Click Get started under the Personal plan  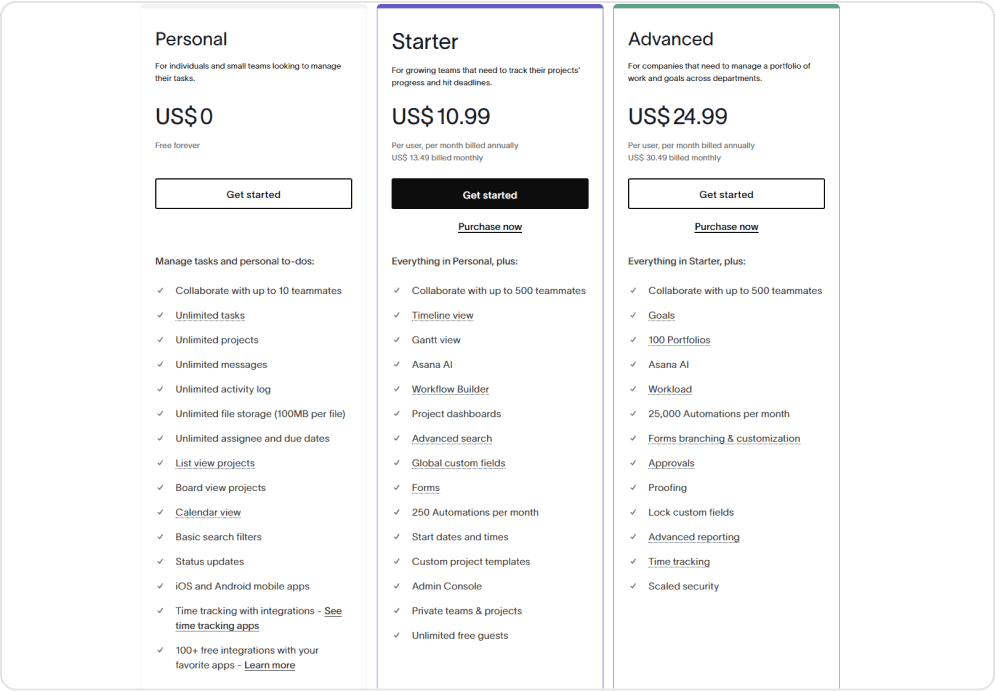pos(253,194)
